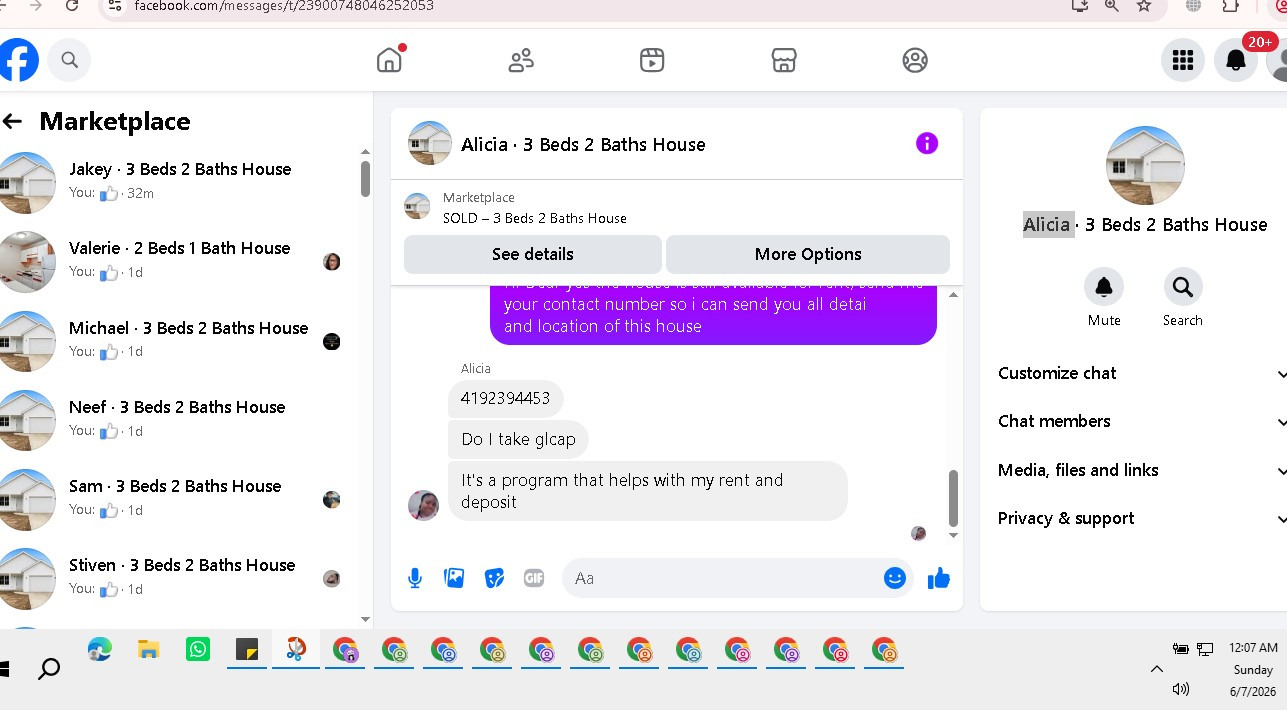Open Windows search on the taskbar
The width and height of the screenshot is (1287, 710).
[x=48, y=669]
